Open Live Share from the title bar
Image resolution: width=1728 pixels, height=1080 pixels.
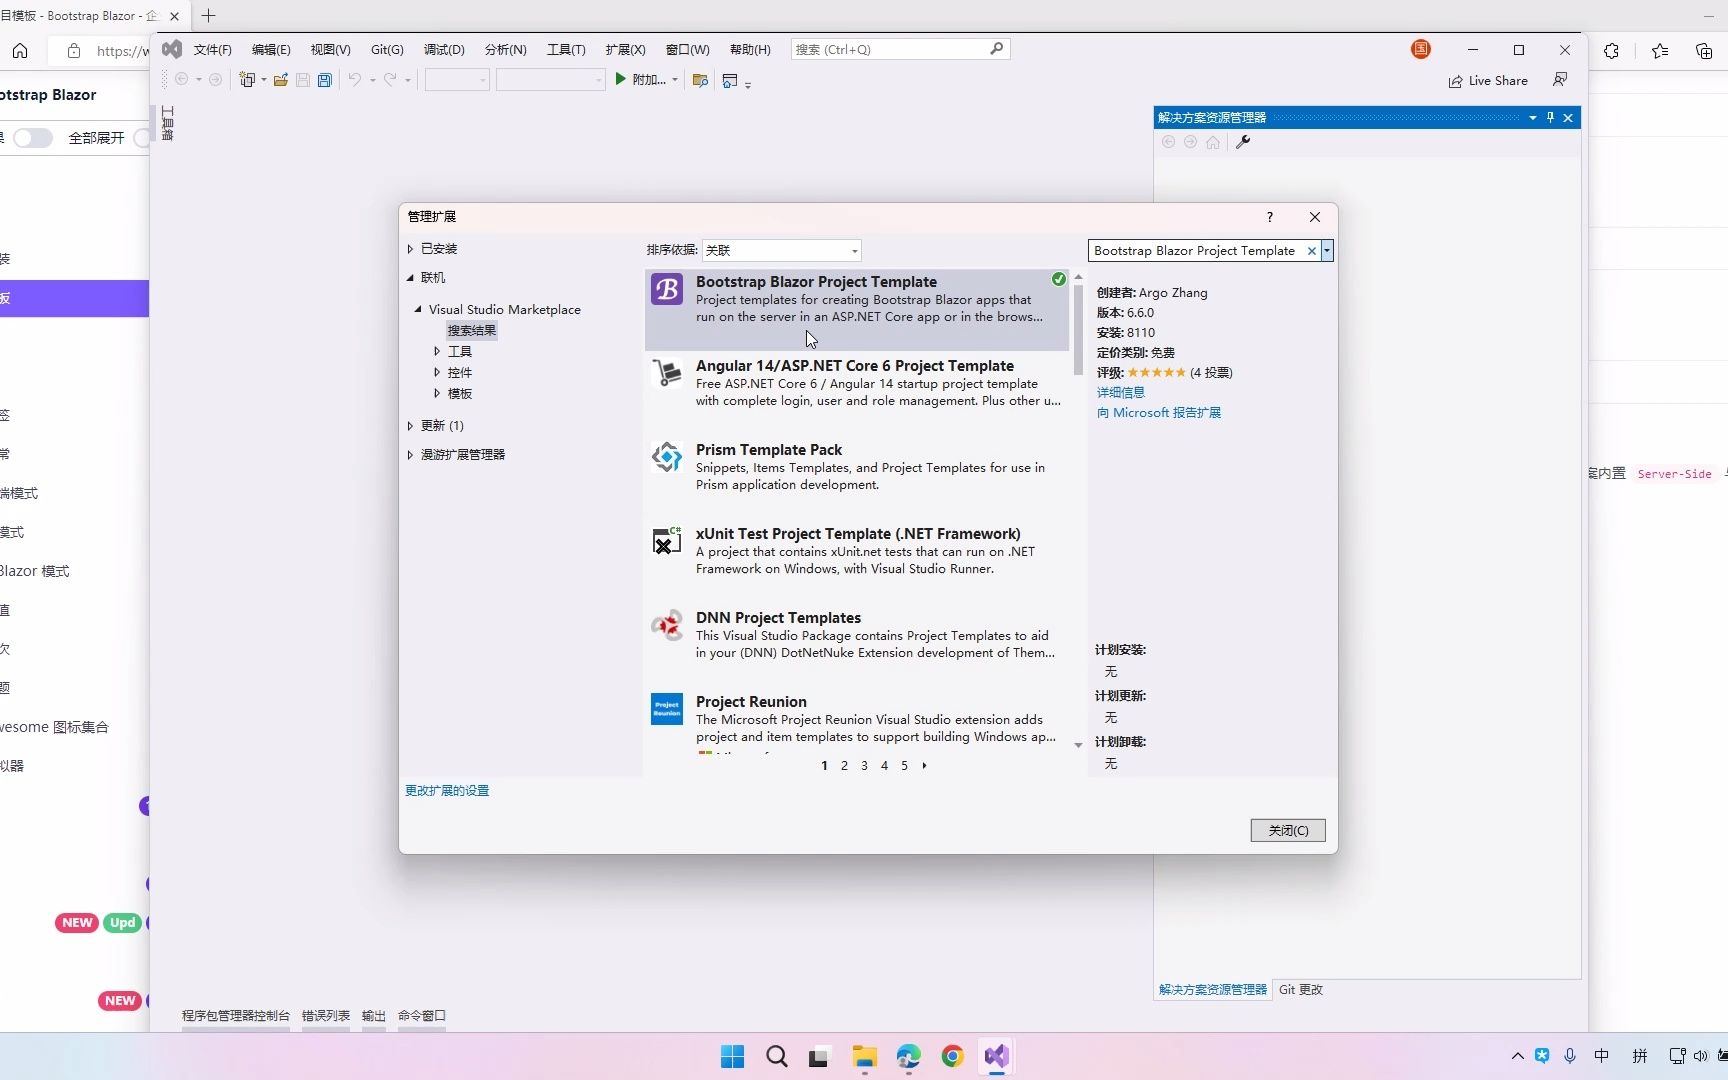1489,80
